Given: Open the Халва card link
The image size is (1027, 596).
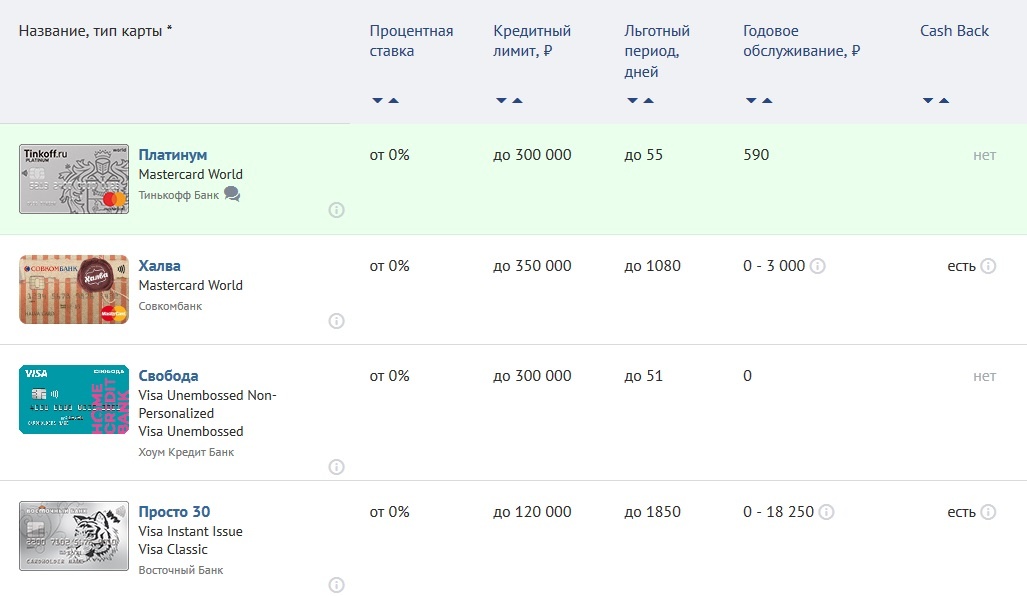Looking at the screenshot, I should (159, 266).
